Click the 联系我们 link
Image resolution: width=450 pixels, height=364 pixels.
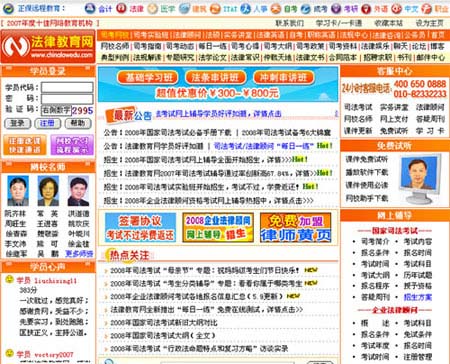(290, 23)
